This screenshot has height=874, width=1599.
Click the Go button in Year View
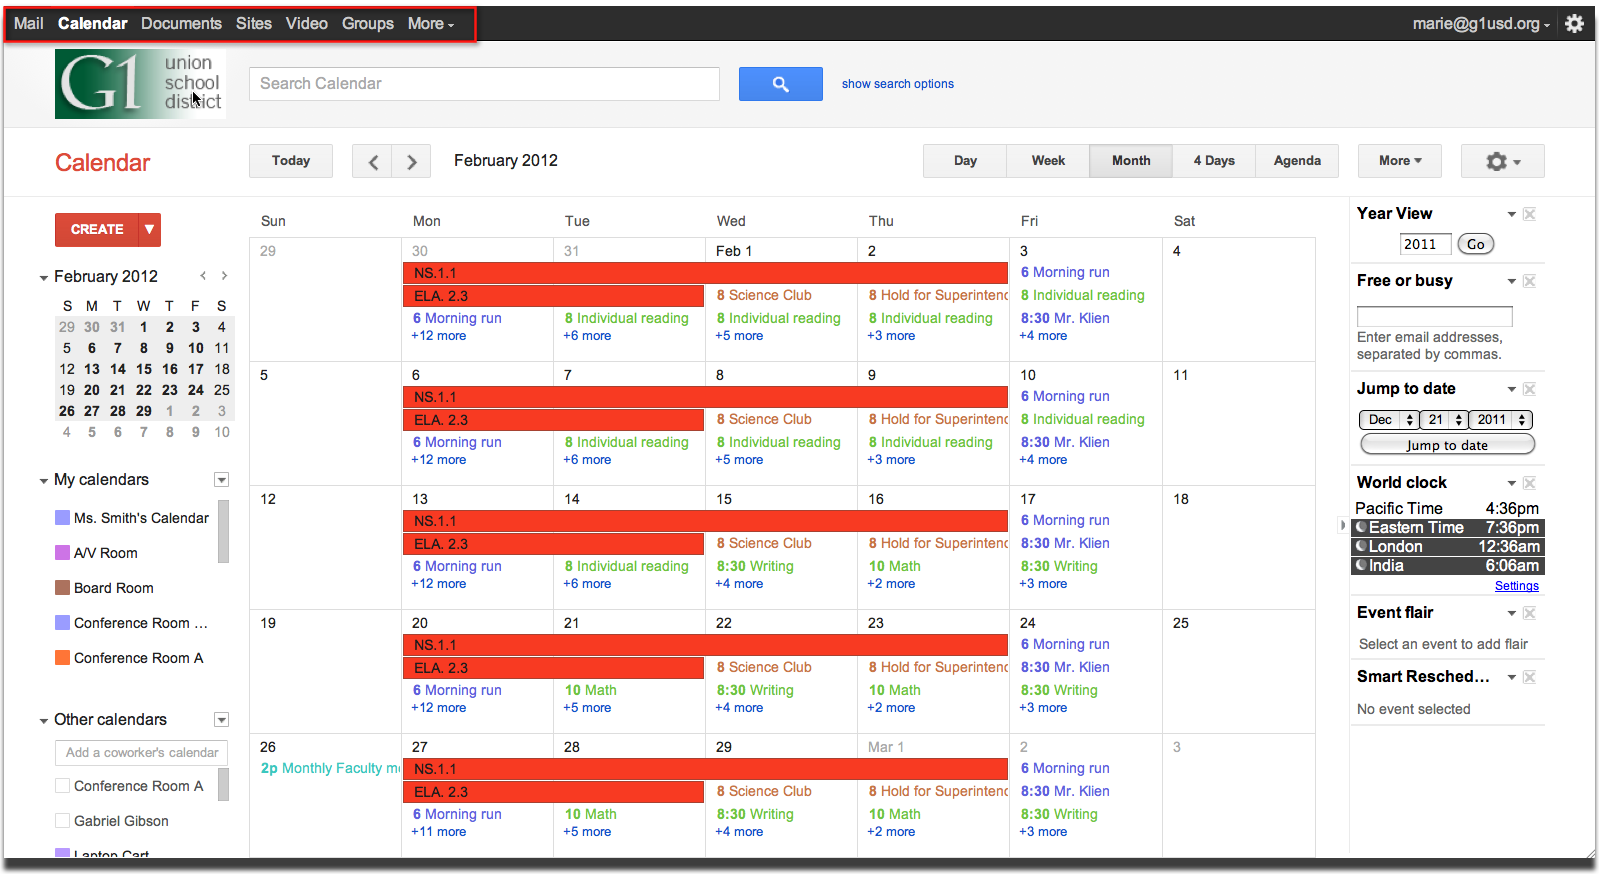pos(1476,244)
